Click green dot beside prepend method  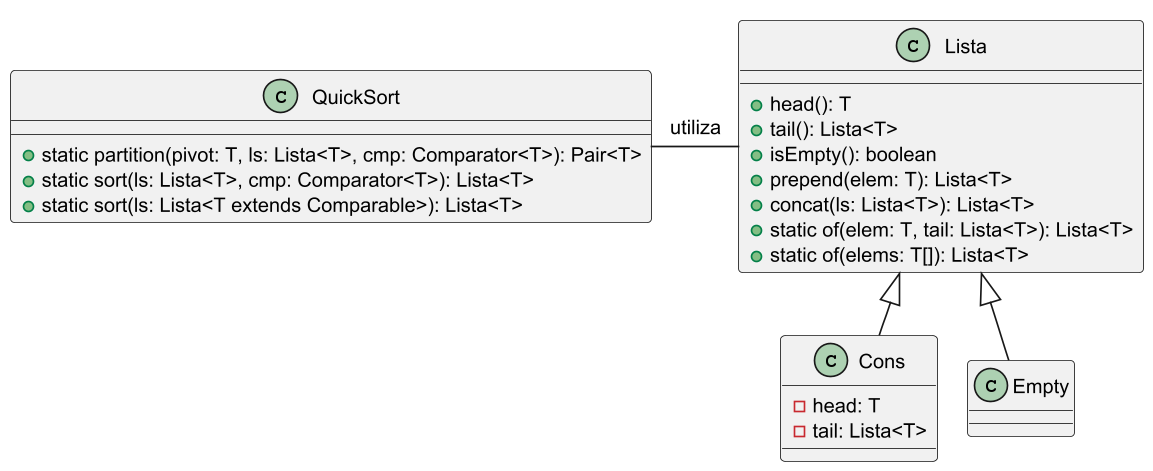[757, 179]
